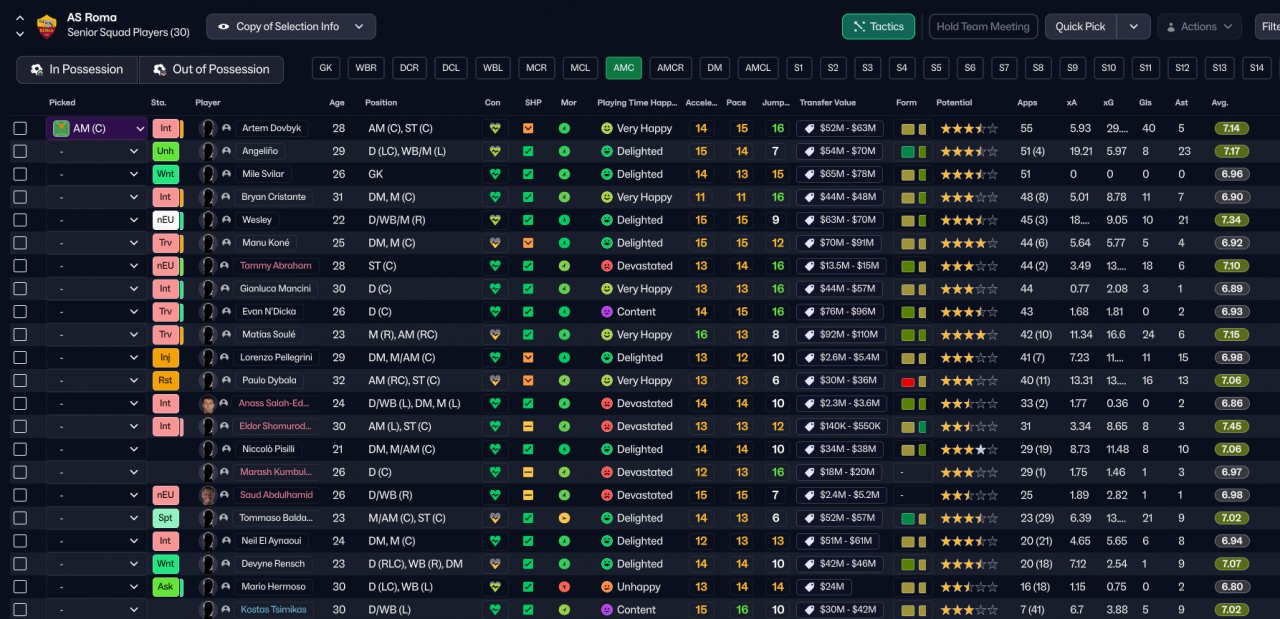Click Anass Salah-Eddine's face photo

208,404
